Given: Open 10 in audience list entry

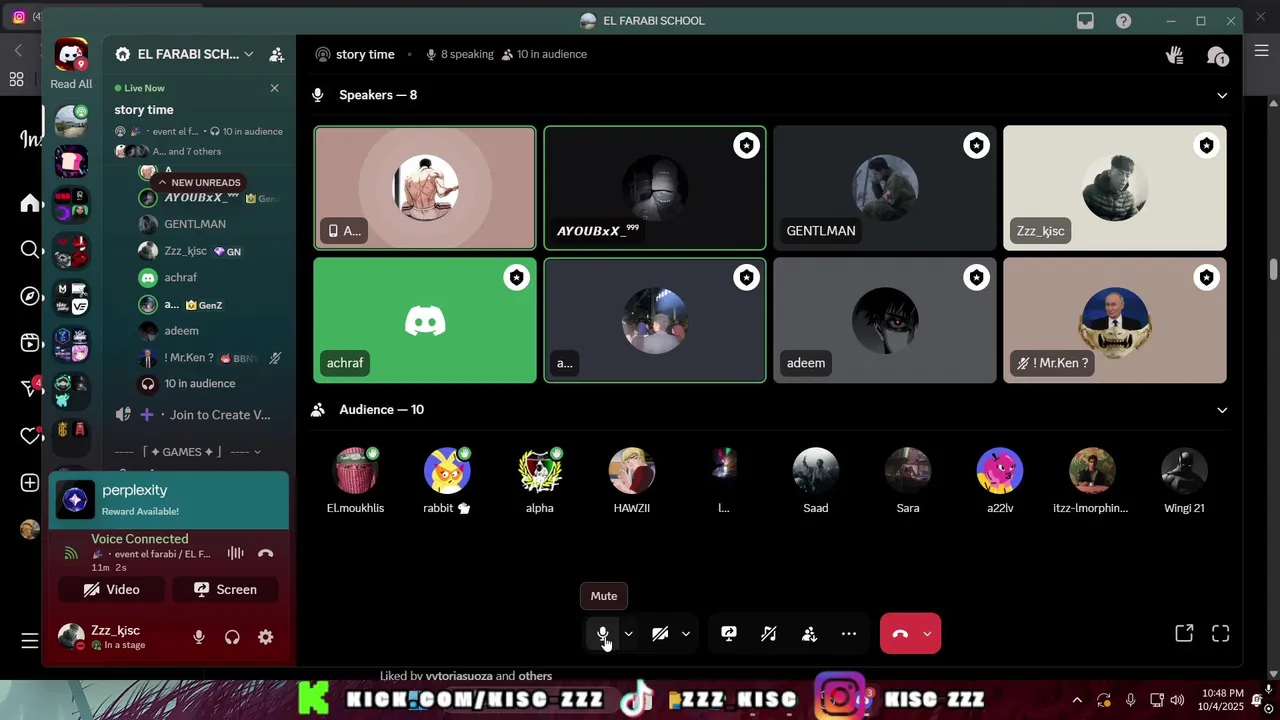Looking at the screenshot, I should coord(200,384).
